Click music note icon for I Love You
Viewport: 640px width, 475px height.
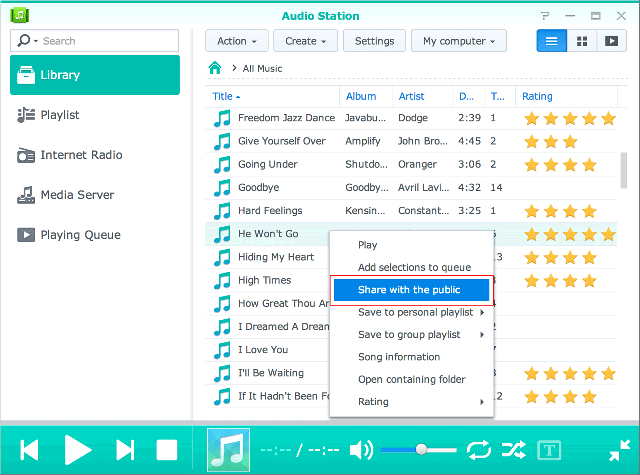coord(222,350)
